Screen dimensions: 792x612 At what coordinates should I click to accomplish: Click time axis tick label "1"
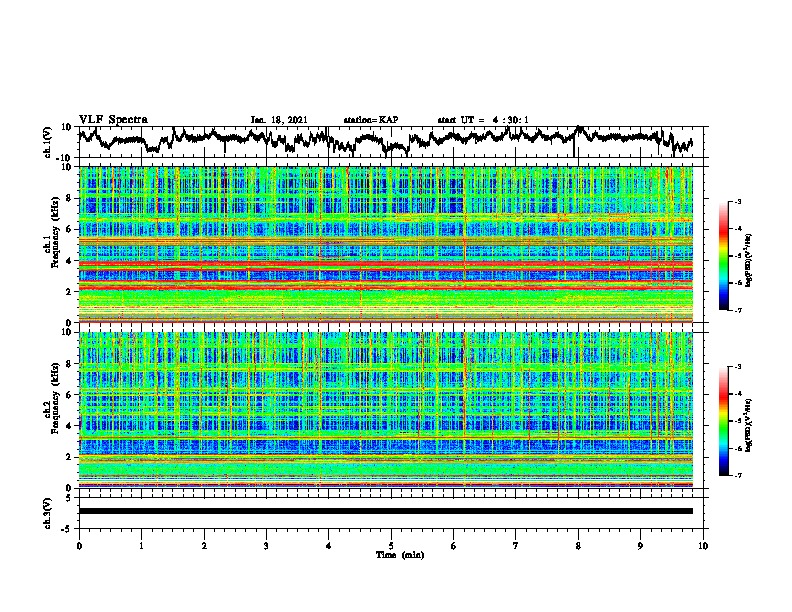[x=141, y=546]
